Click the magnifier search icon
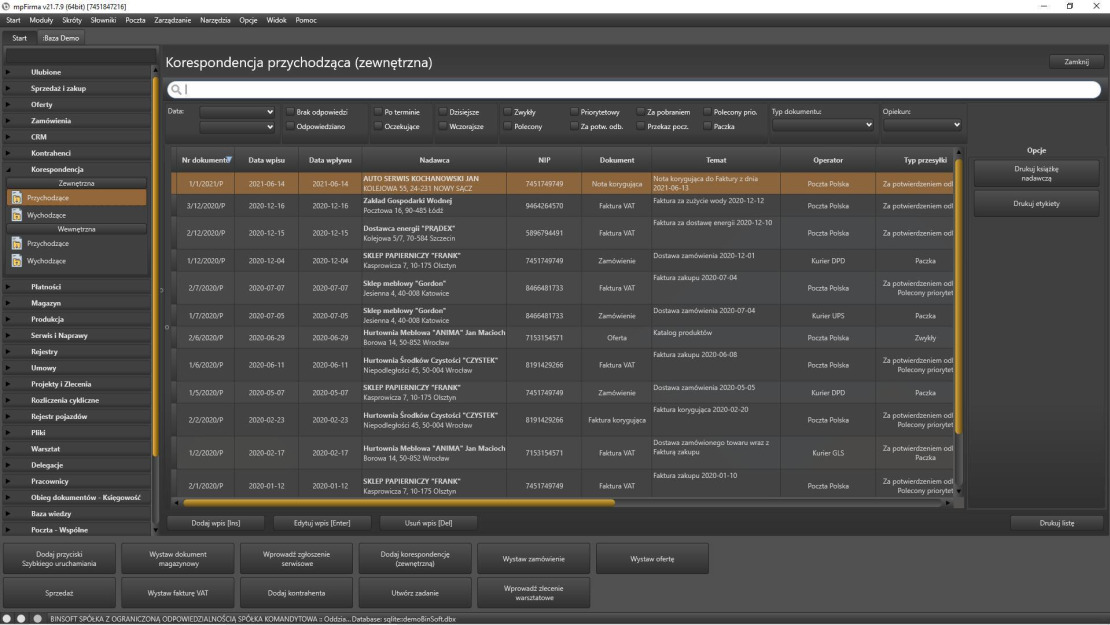This screenshot has width=1110, height=625. click(176, 89)
